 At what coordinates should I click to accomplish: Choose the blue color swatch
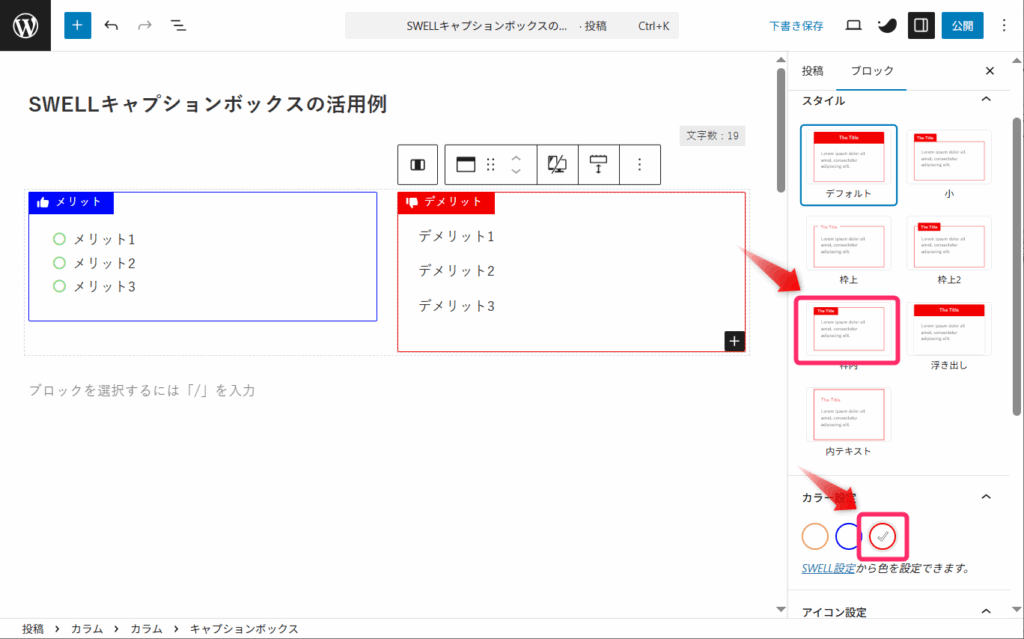point(848,536)
